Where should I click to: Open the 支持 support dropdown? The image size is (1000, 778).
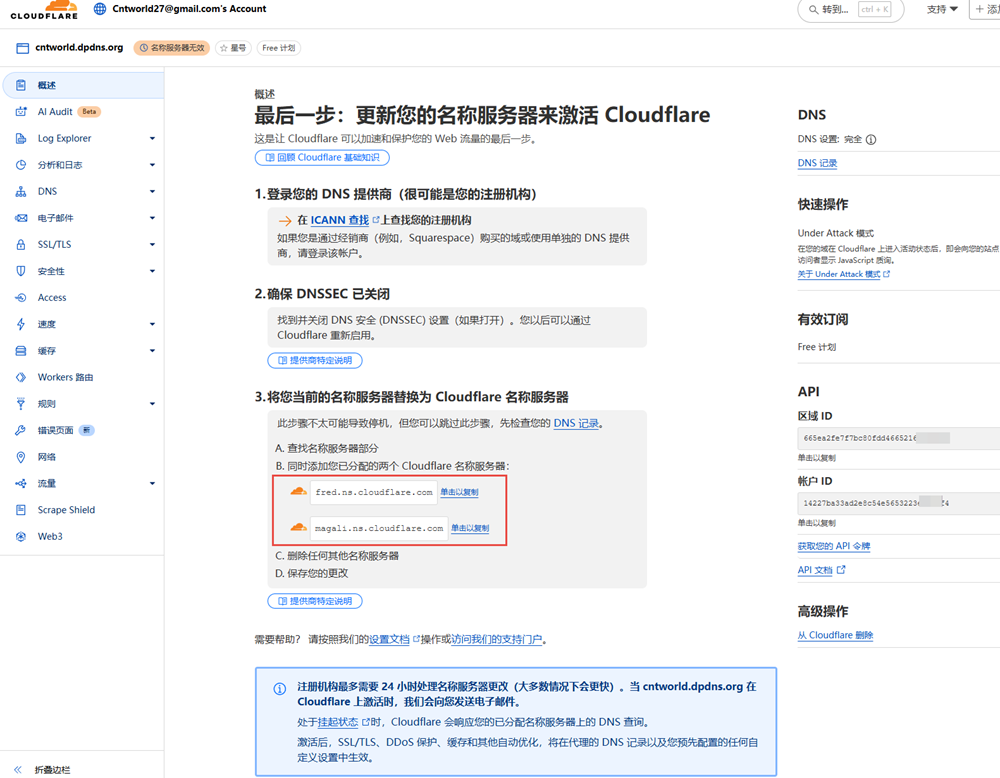click(942, 10)
